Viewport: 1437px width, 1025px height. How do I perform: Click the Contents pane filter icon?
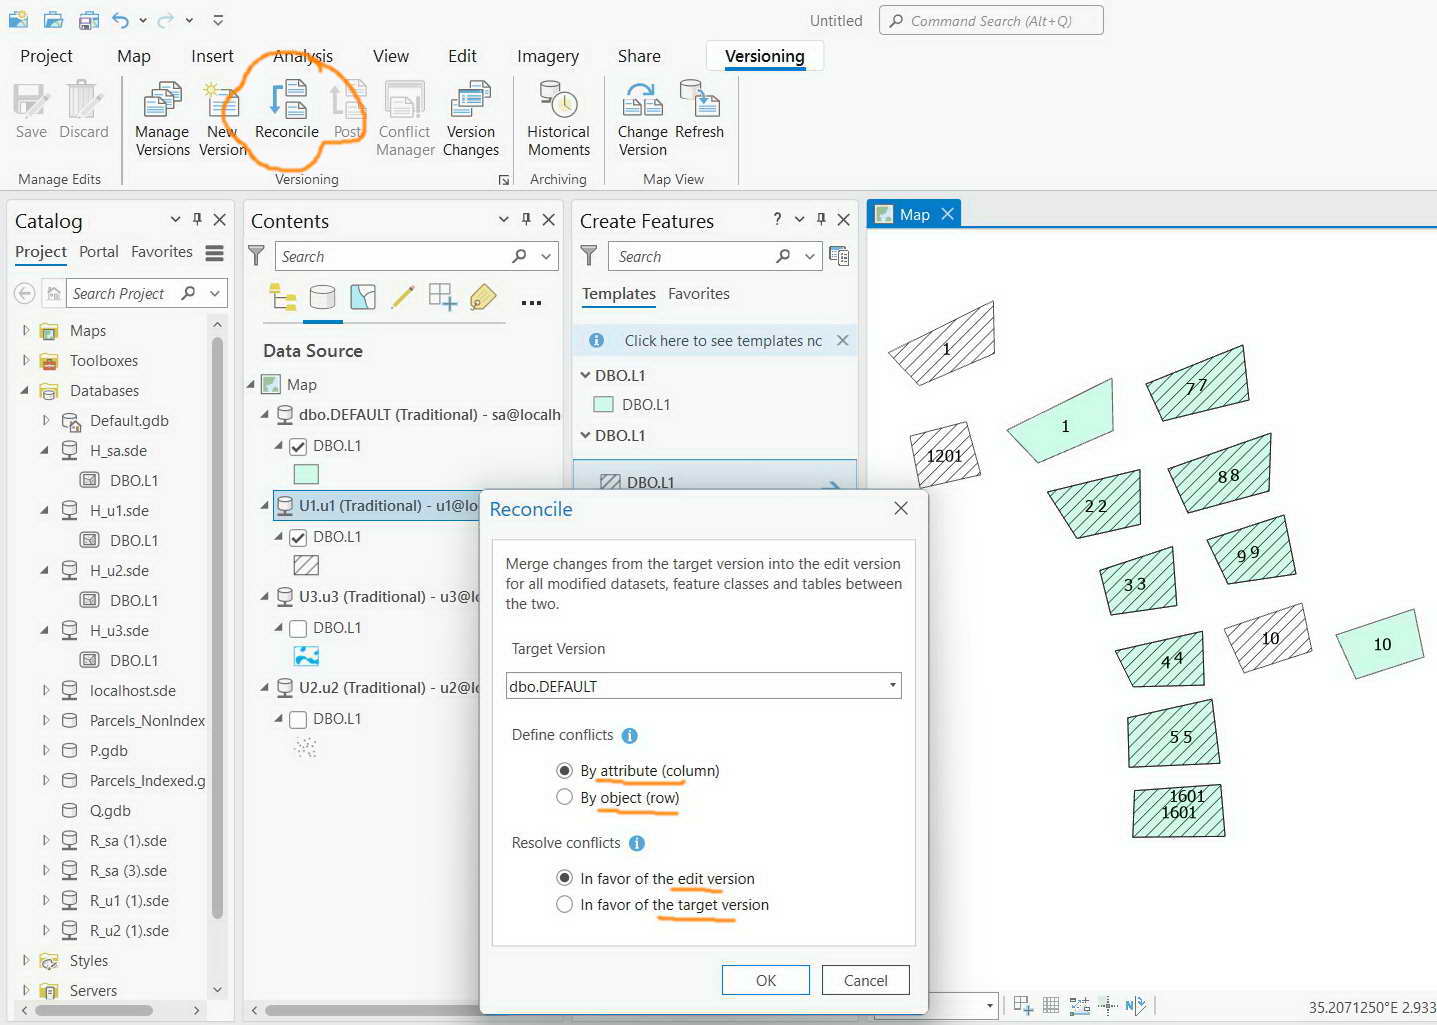point(257,256)
